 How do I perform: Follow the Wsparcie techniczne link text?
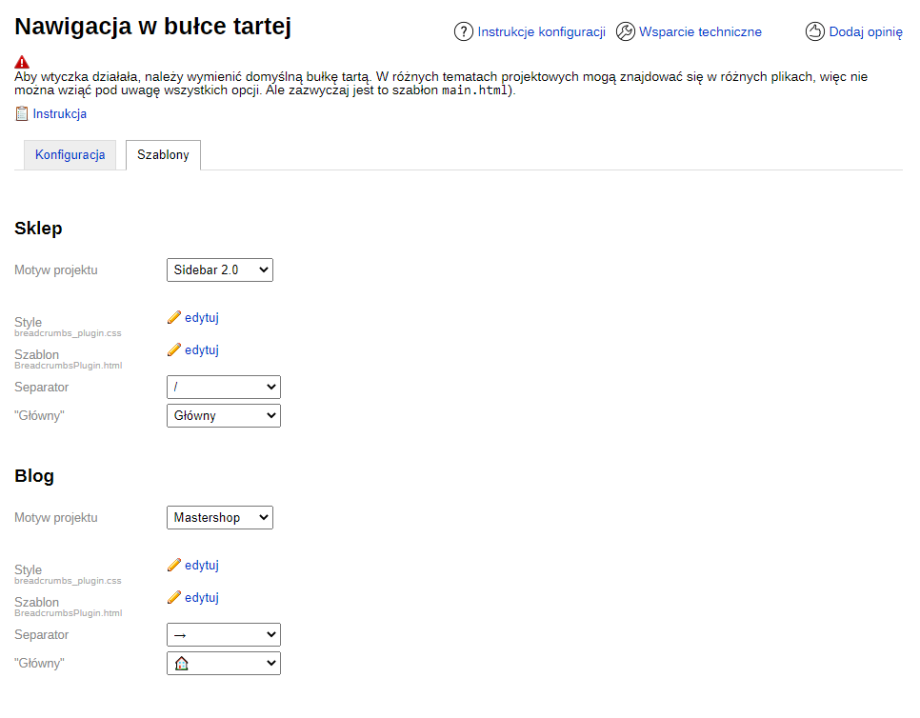(x=700, y=32)
